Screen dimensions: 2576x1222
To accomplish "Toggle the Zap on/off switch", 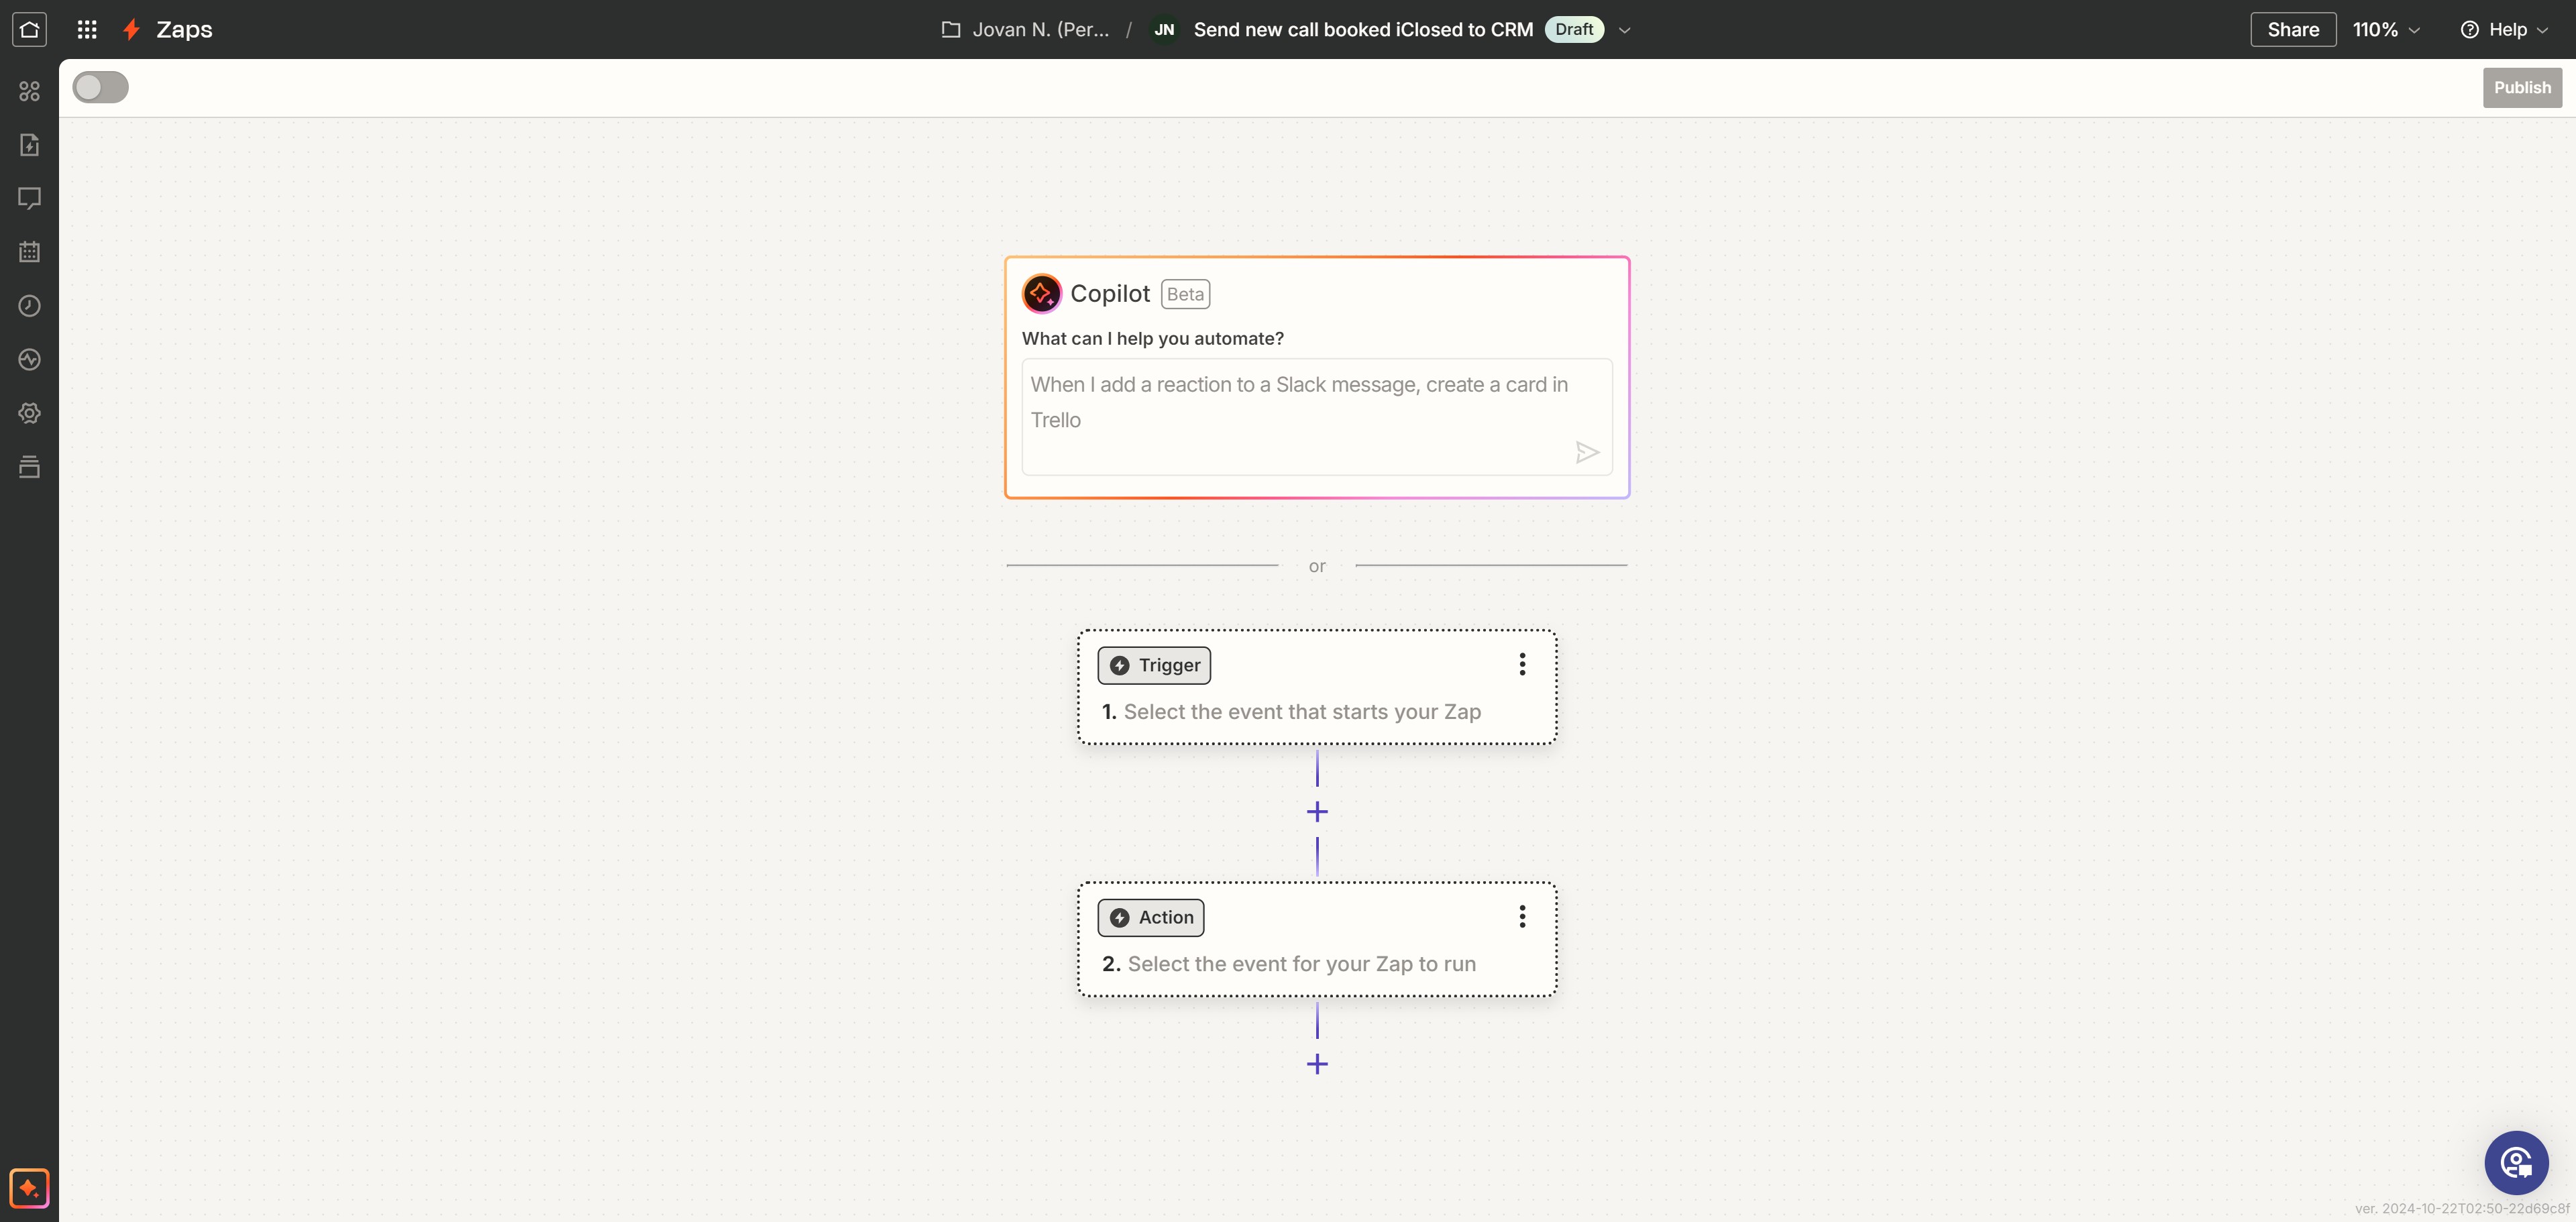I will [x=100, y=87].
